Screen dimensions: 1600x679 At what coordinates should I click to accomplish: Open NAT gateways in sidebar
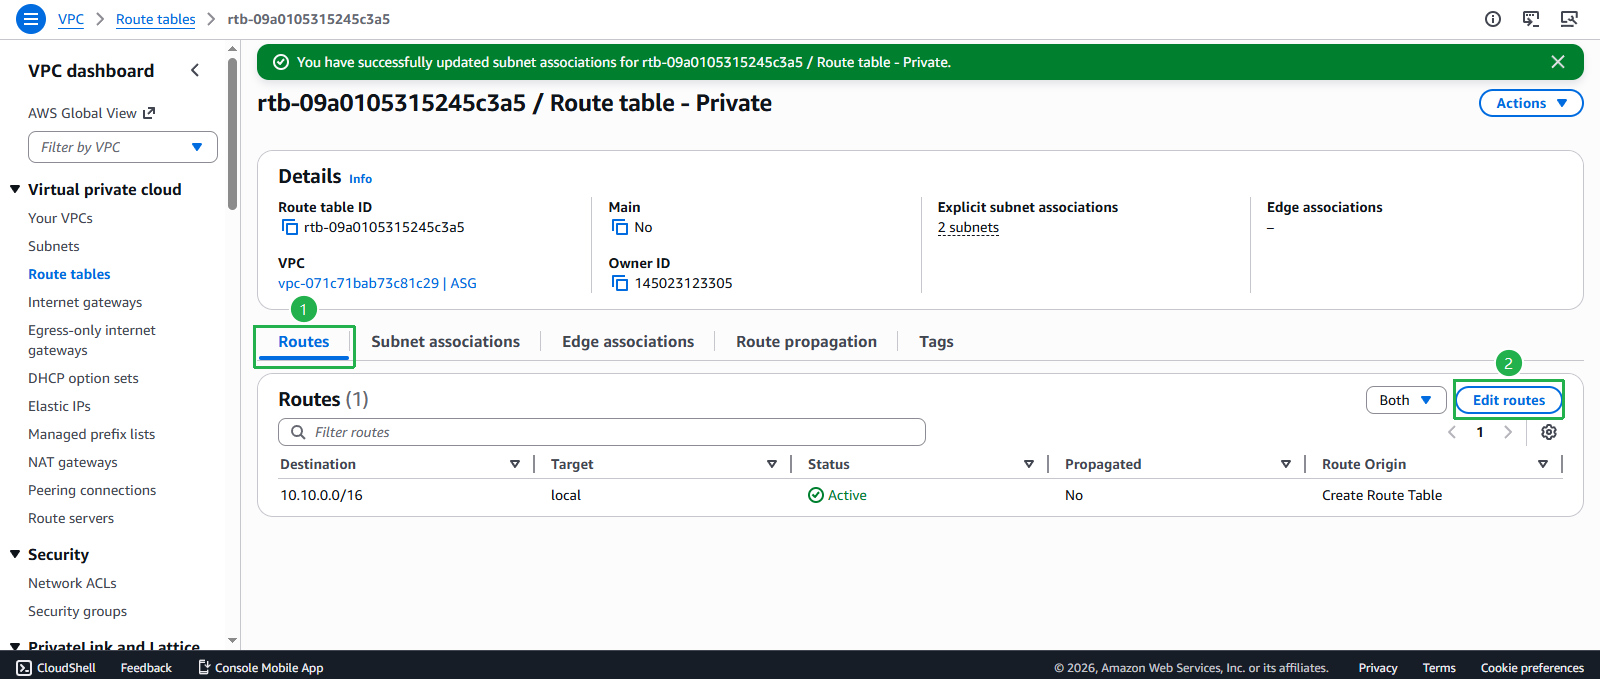[73, 462]
